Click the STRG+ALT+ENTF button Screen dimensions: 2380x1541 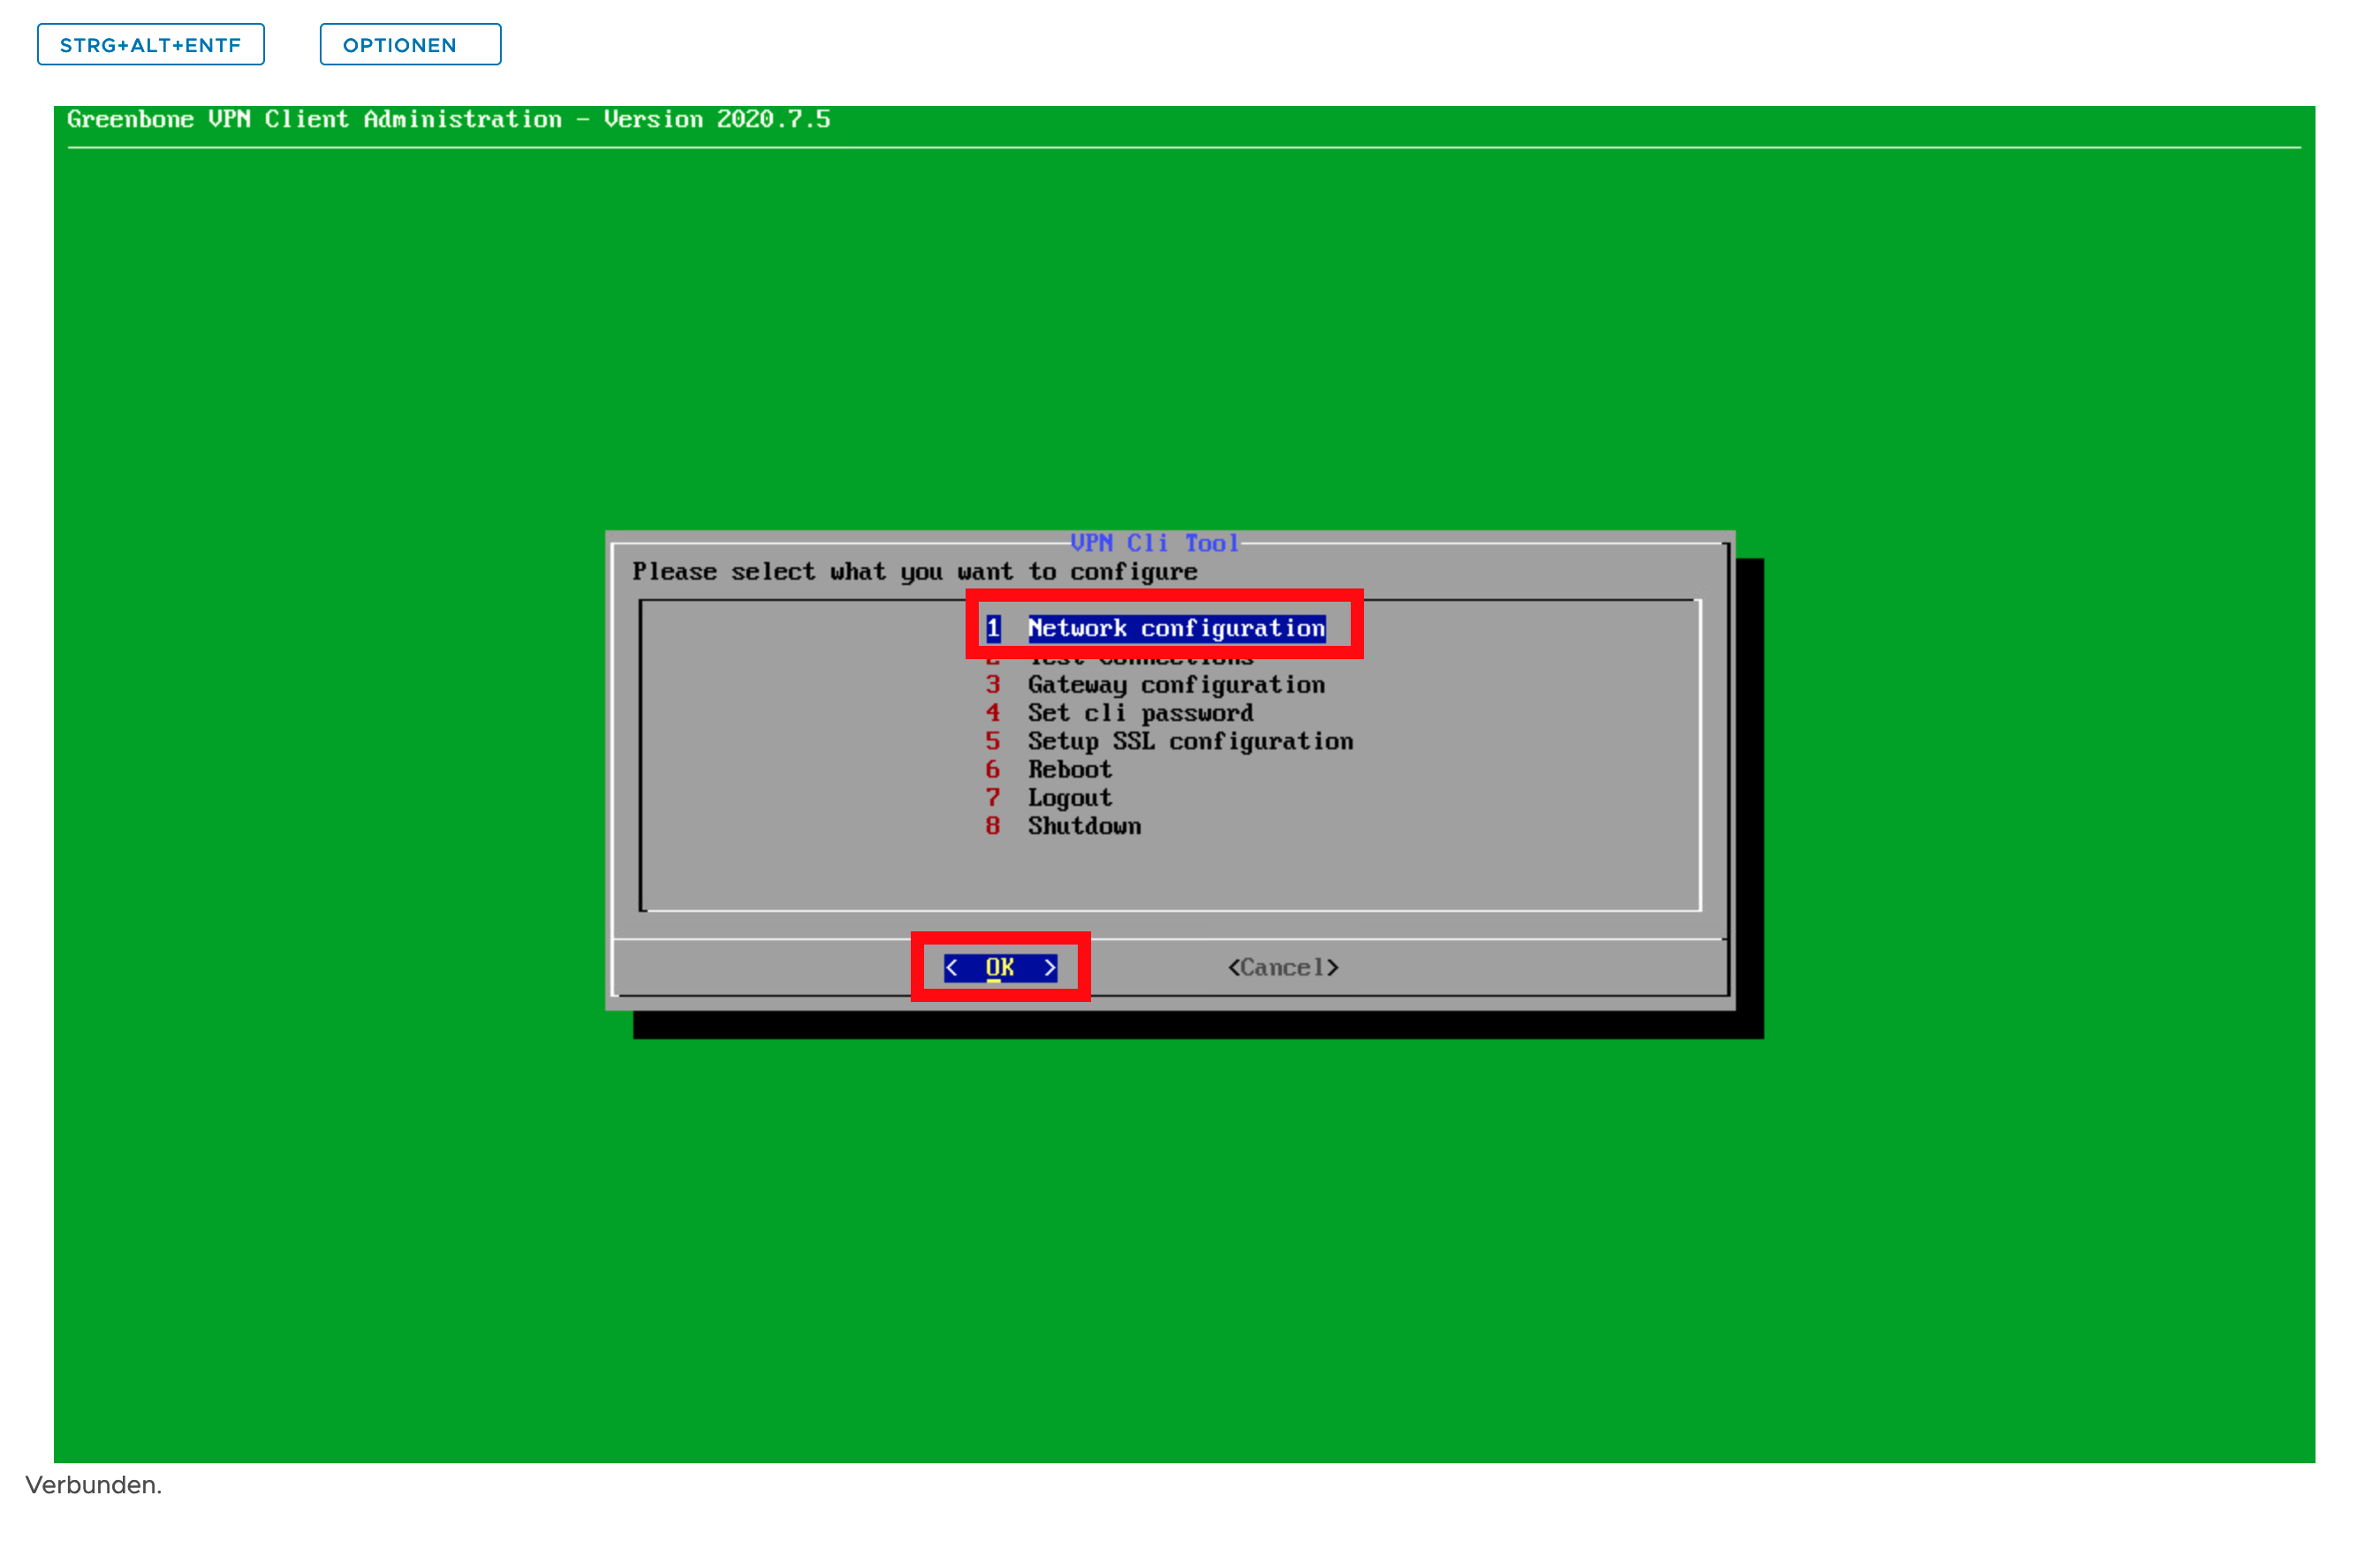(151, 45)
